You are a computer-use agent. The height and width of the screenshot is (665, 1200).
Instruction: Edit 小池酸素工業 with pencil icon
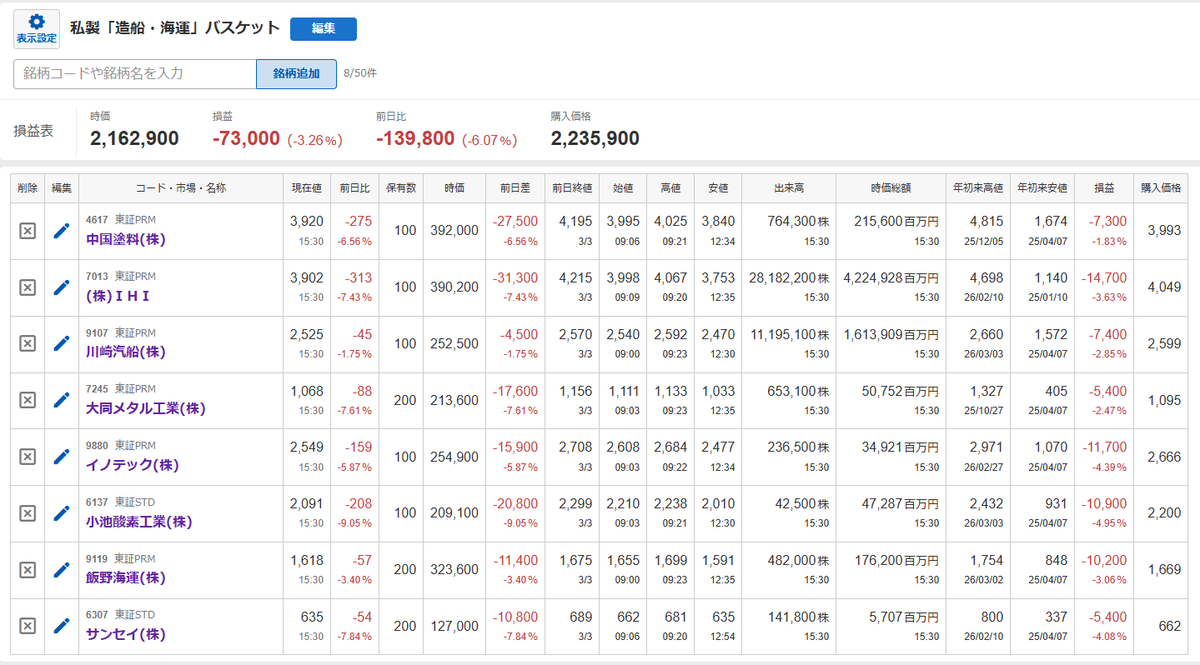point(62,513)
